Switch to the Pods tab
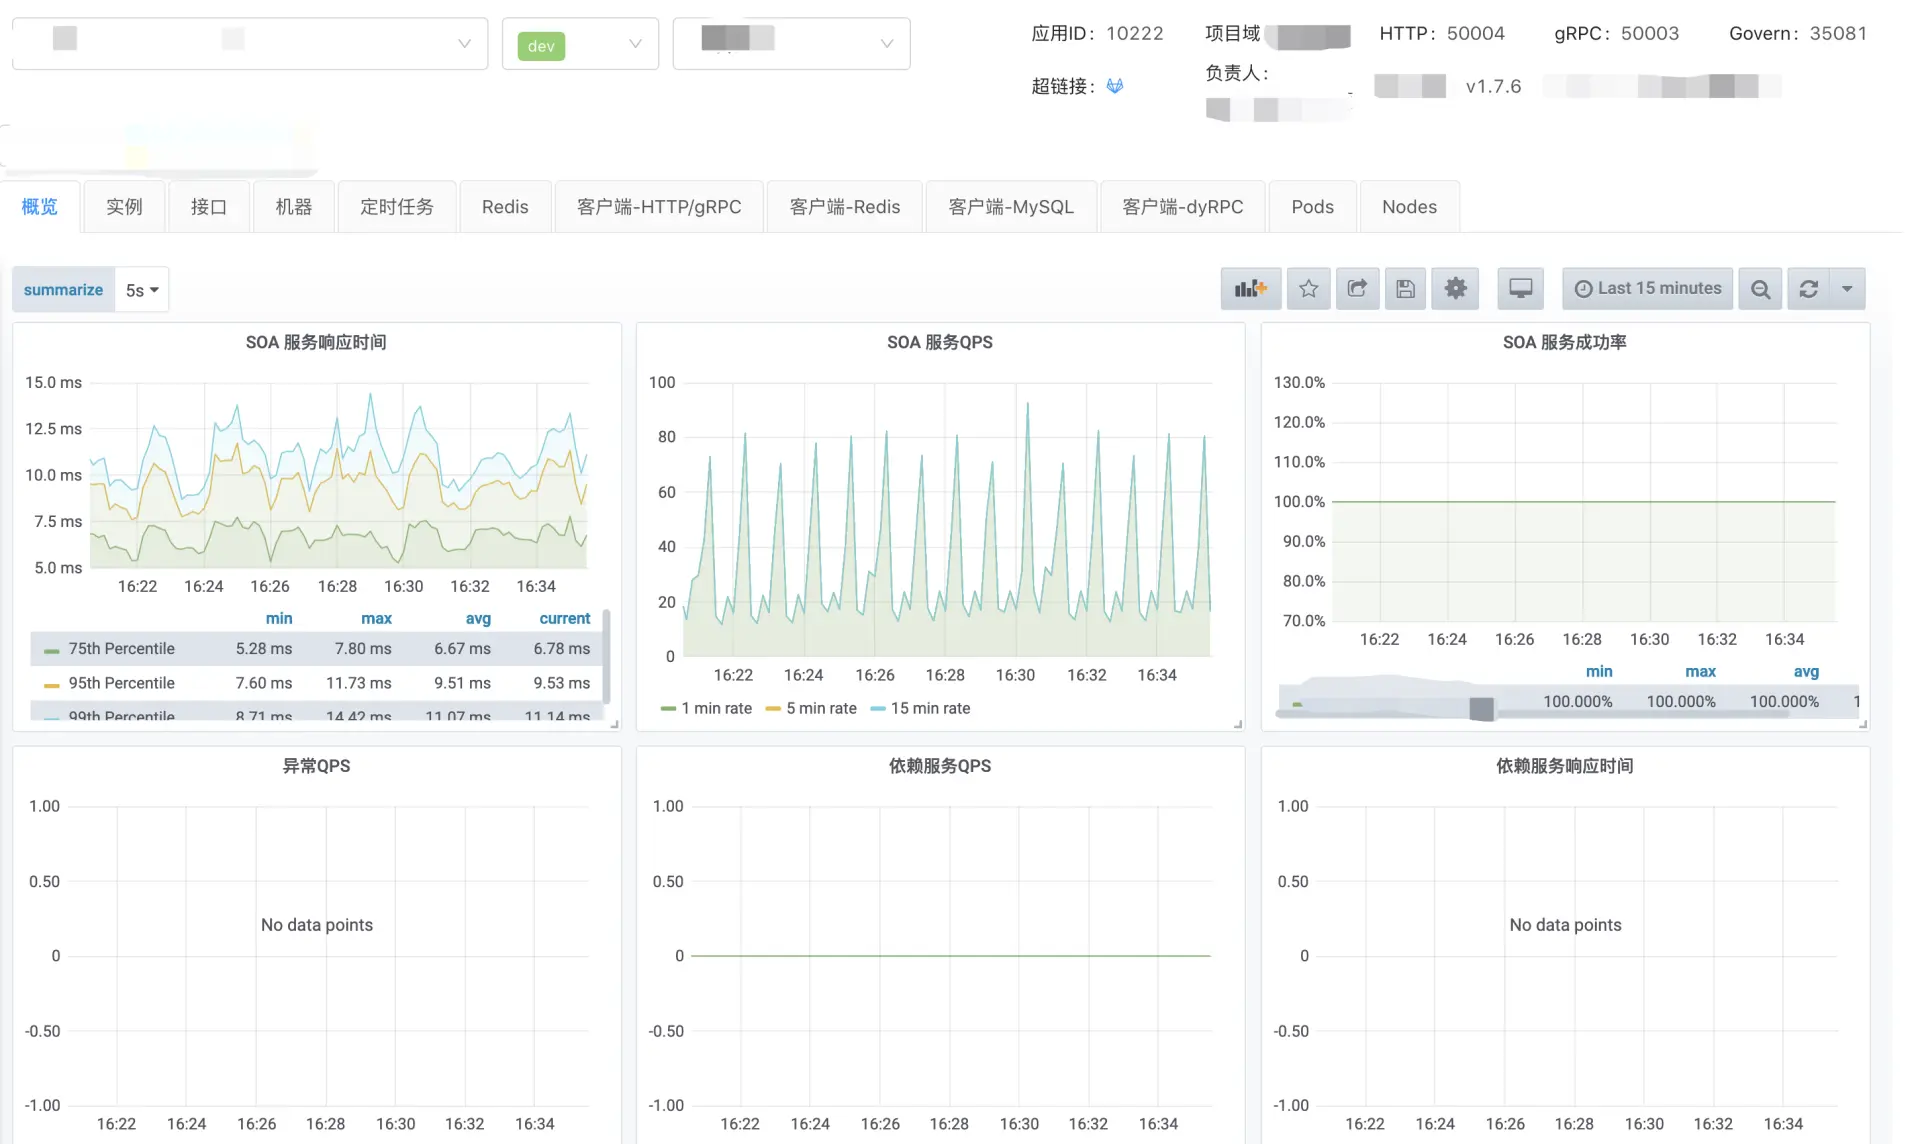The height and width of the screenshot is (1144, 1920). 1312,207
